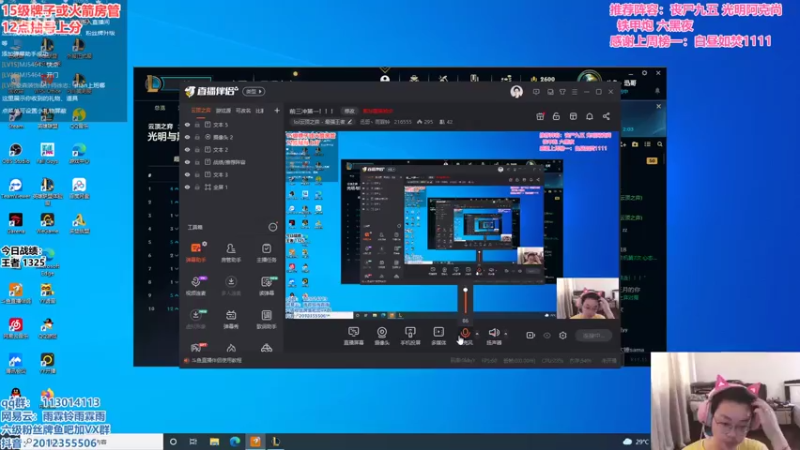Add 手机投屏 phone screen-cast source
800x450 pixels.
(410, 336)
